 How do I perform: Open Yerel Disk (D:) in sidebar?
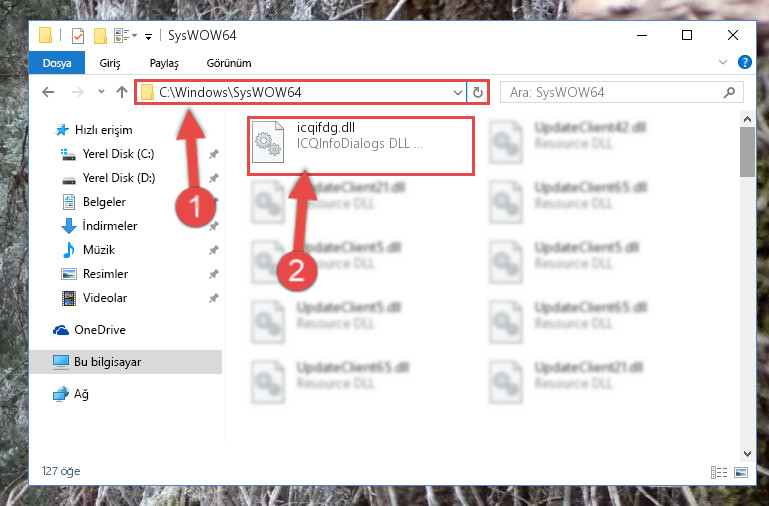(x=119, y=177)
